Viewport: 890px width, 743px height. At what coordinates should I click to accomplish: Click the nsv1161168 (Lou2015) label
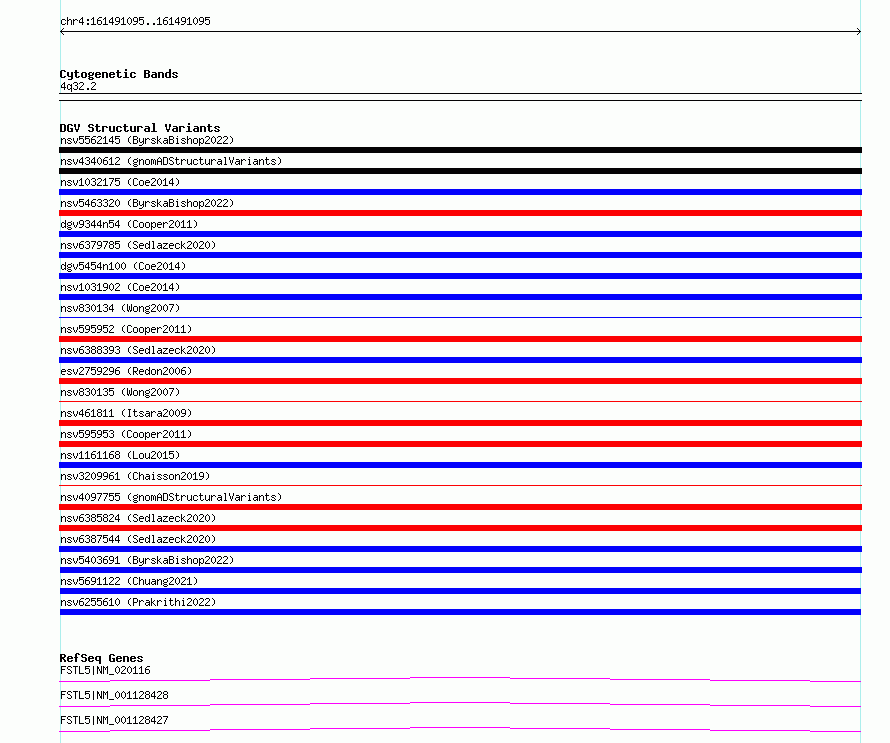coord(120,455)
